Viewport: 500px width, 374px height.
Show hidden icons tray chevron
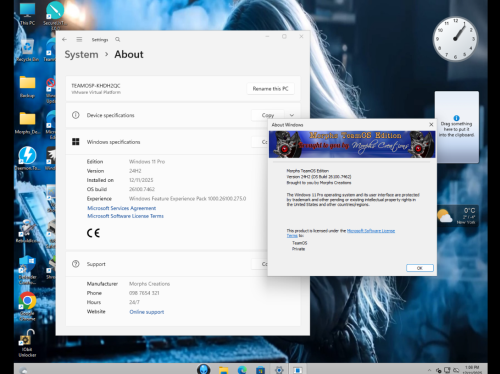click(429, 370)
